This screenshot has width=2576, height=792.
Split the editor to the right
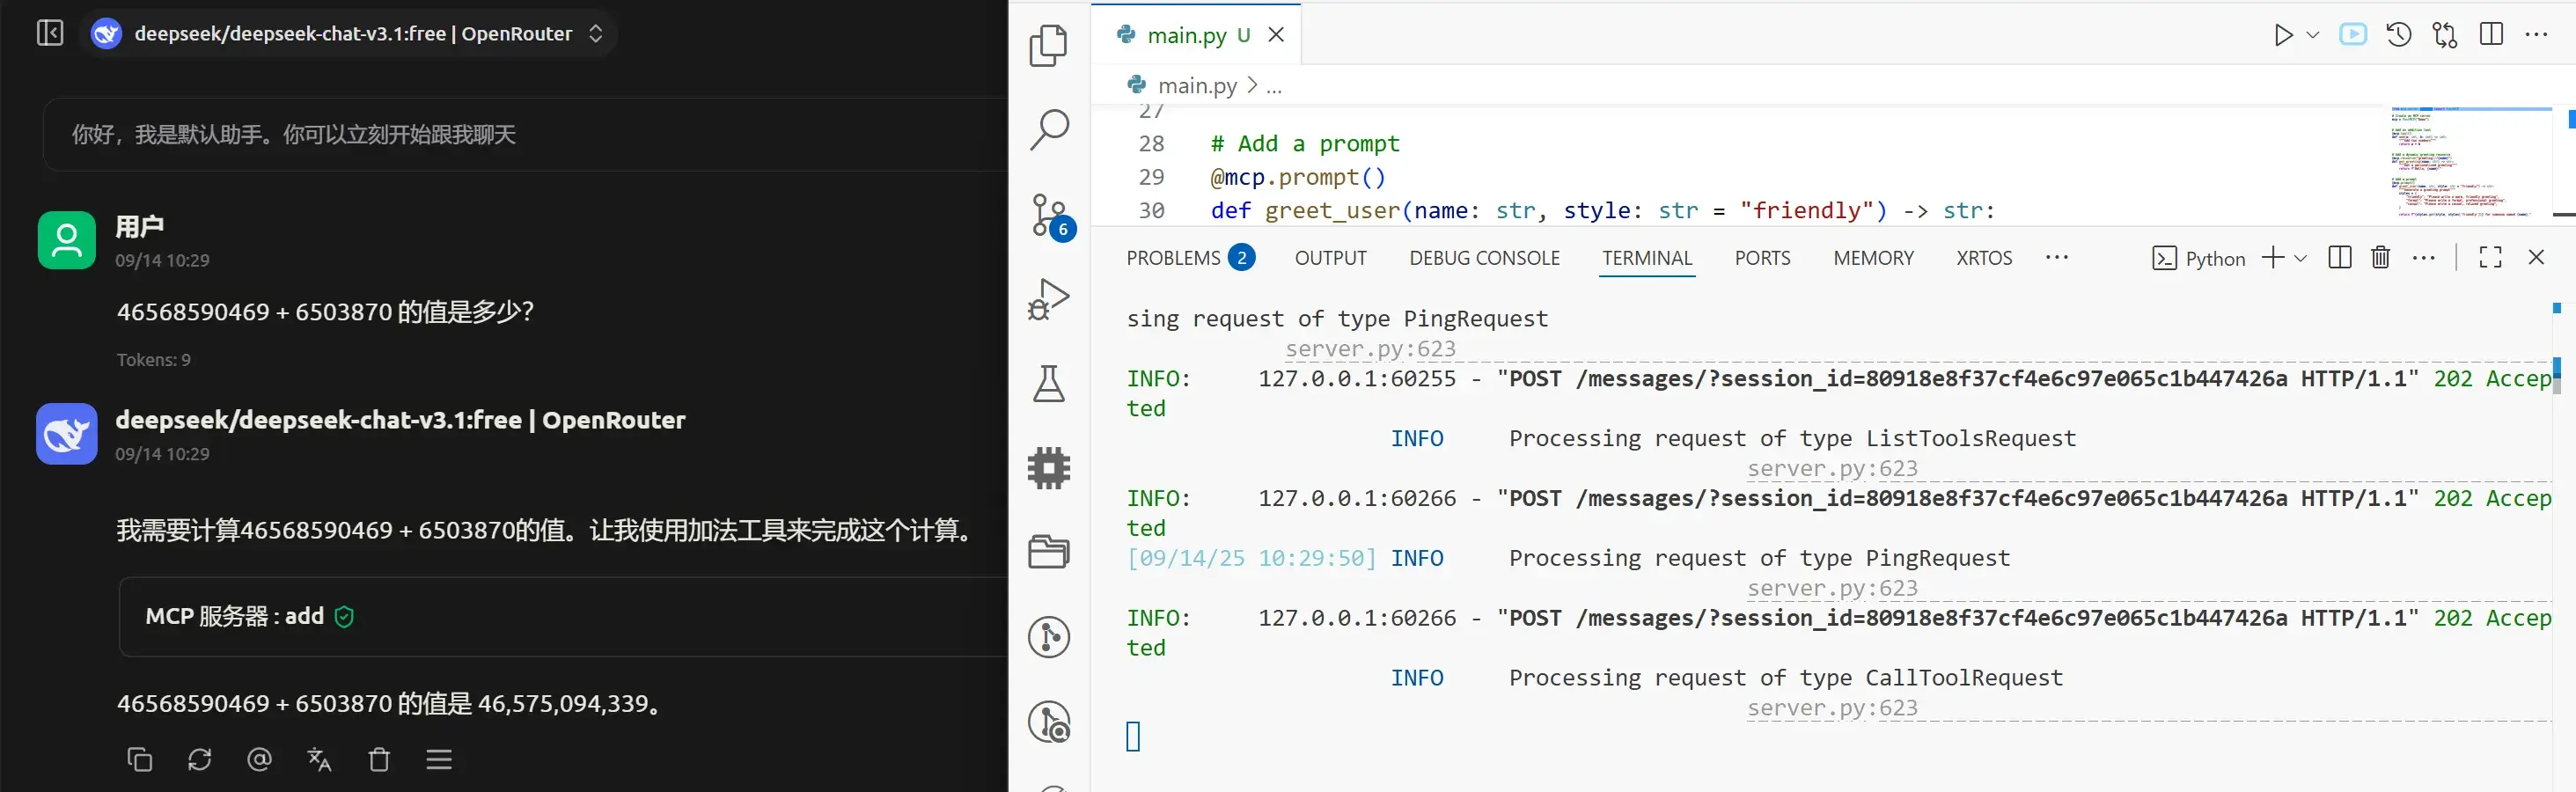[x=2492, y=35]
